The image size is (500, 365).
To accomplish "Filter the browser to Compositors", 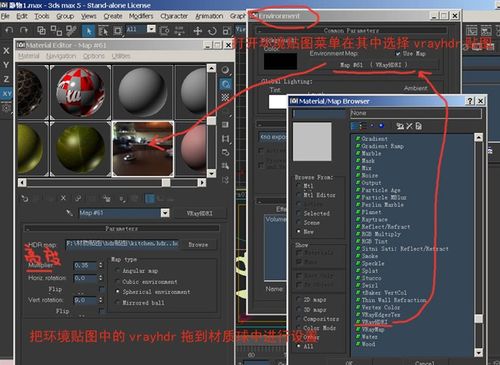I will [299, 319].
